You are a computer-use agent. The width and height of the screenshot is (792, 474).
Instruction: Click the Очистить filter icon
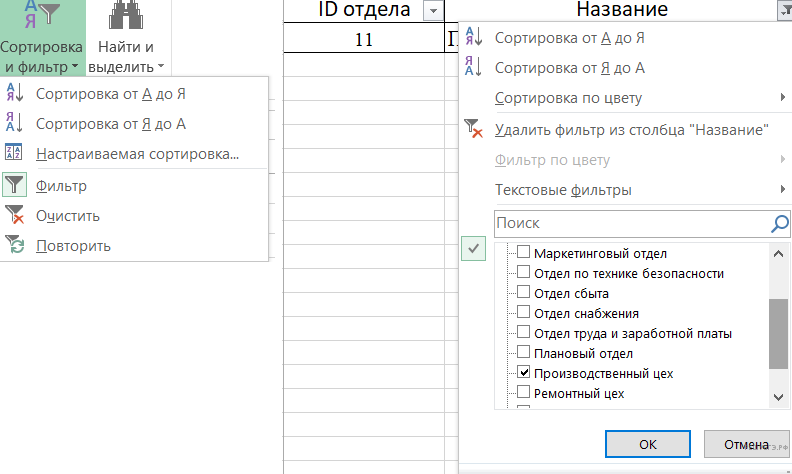[16, 216]
